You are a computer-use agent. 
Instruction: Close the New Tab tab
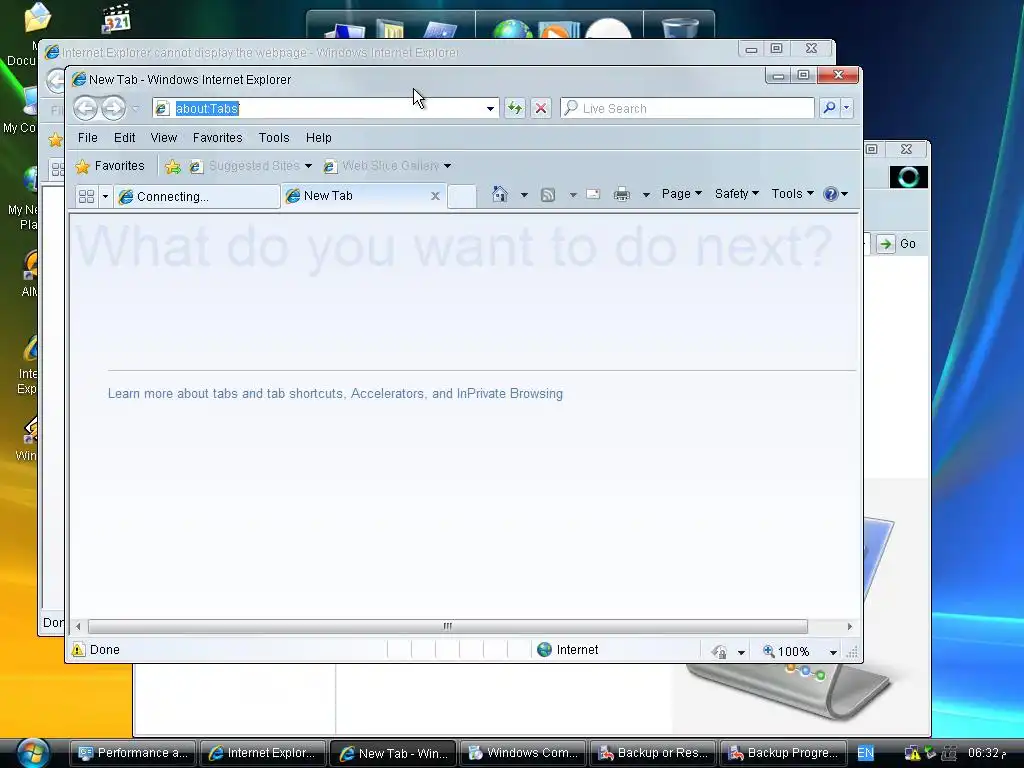pos(435,196)
